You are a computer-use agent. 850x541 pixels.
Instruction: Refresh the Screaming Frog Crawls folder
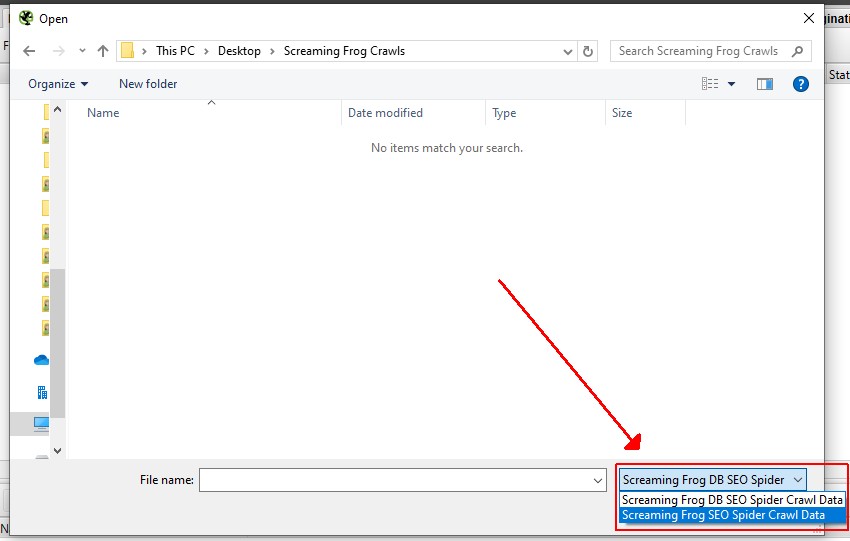point(588,51)
